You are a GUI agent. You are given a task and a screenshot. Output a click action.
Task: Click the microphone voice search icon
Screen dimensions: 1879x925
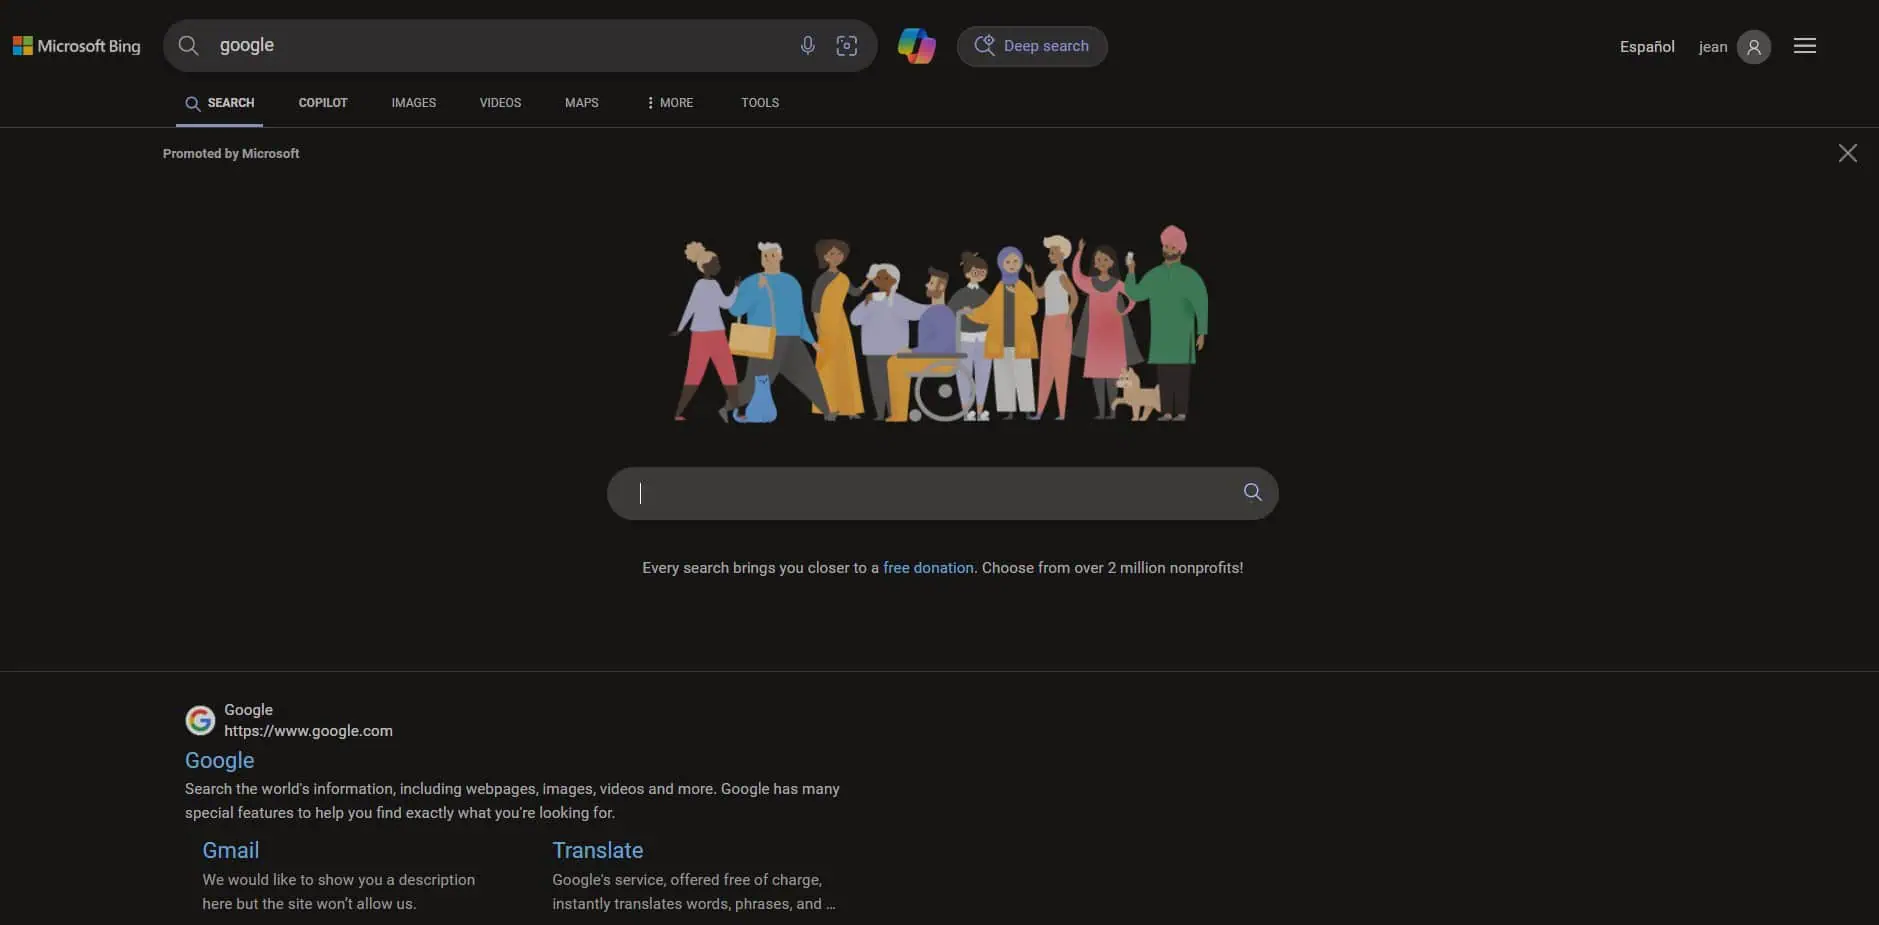tap(807, 46)
